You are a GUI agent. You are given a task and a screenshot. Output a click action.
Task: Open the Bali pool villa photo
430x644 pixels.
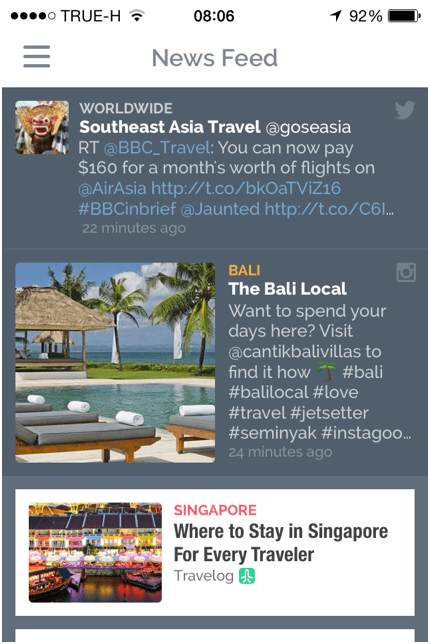[x=115, y=363]
